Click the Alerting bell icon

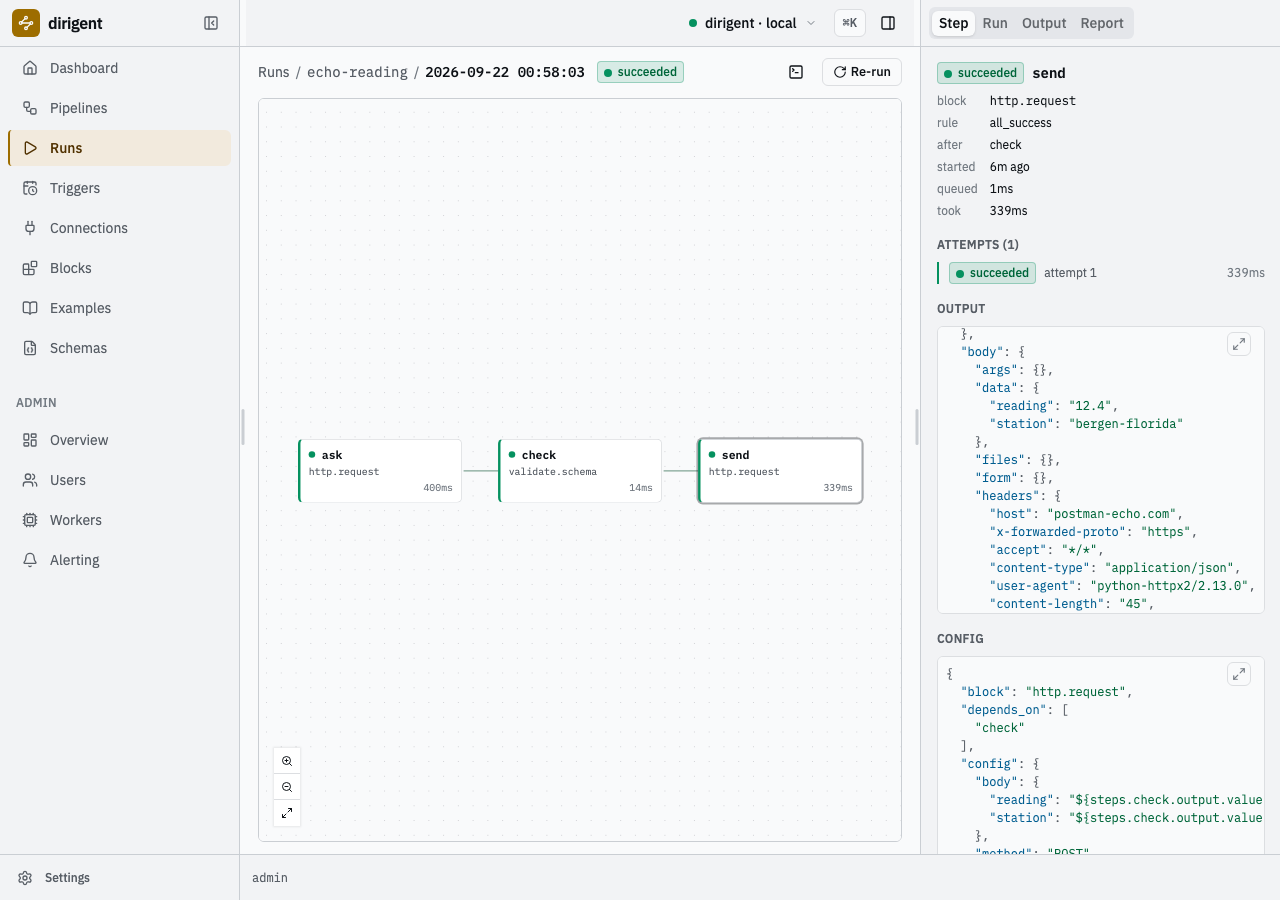(30, 560)
